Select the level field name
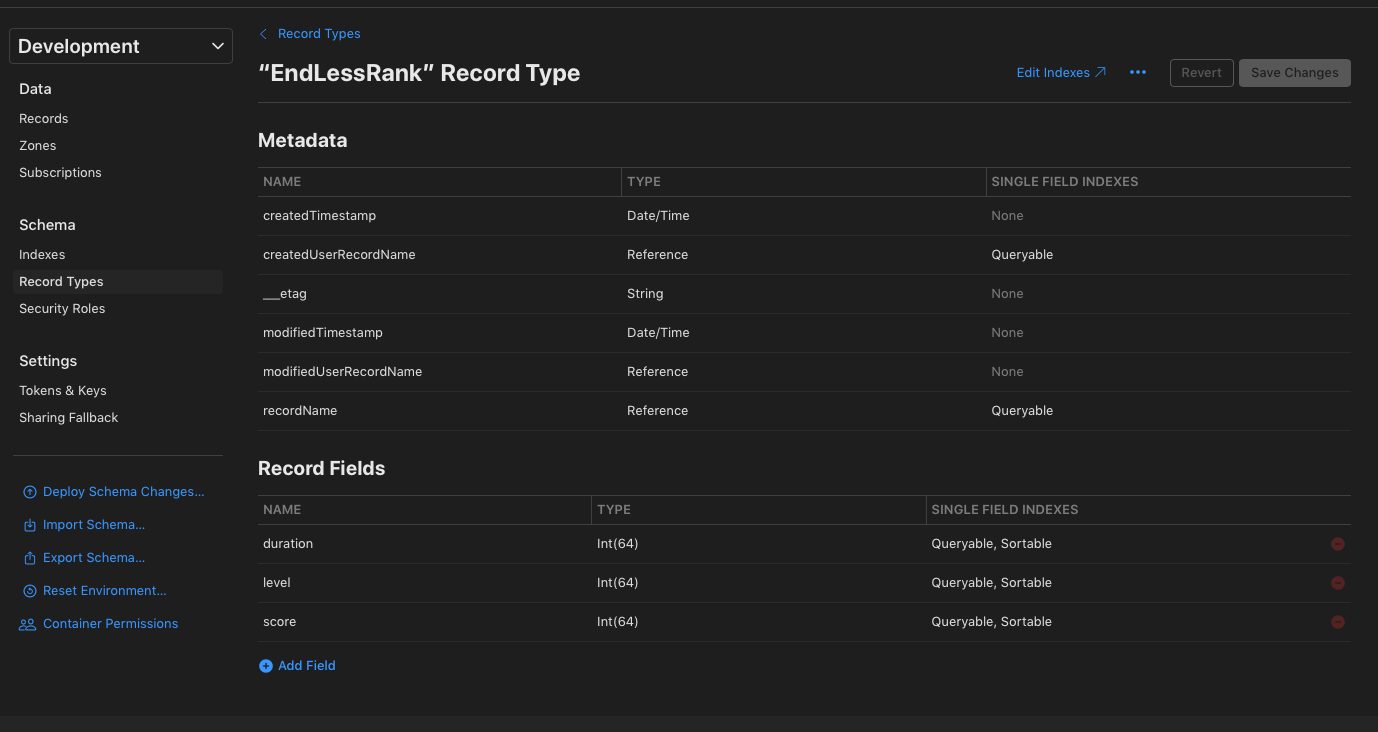1378x732 pixels. point(277,583)
